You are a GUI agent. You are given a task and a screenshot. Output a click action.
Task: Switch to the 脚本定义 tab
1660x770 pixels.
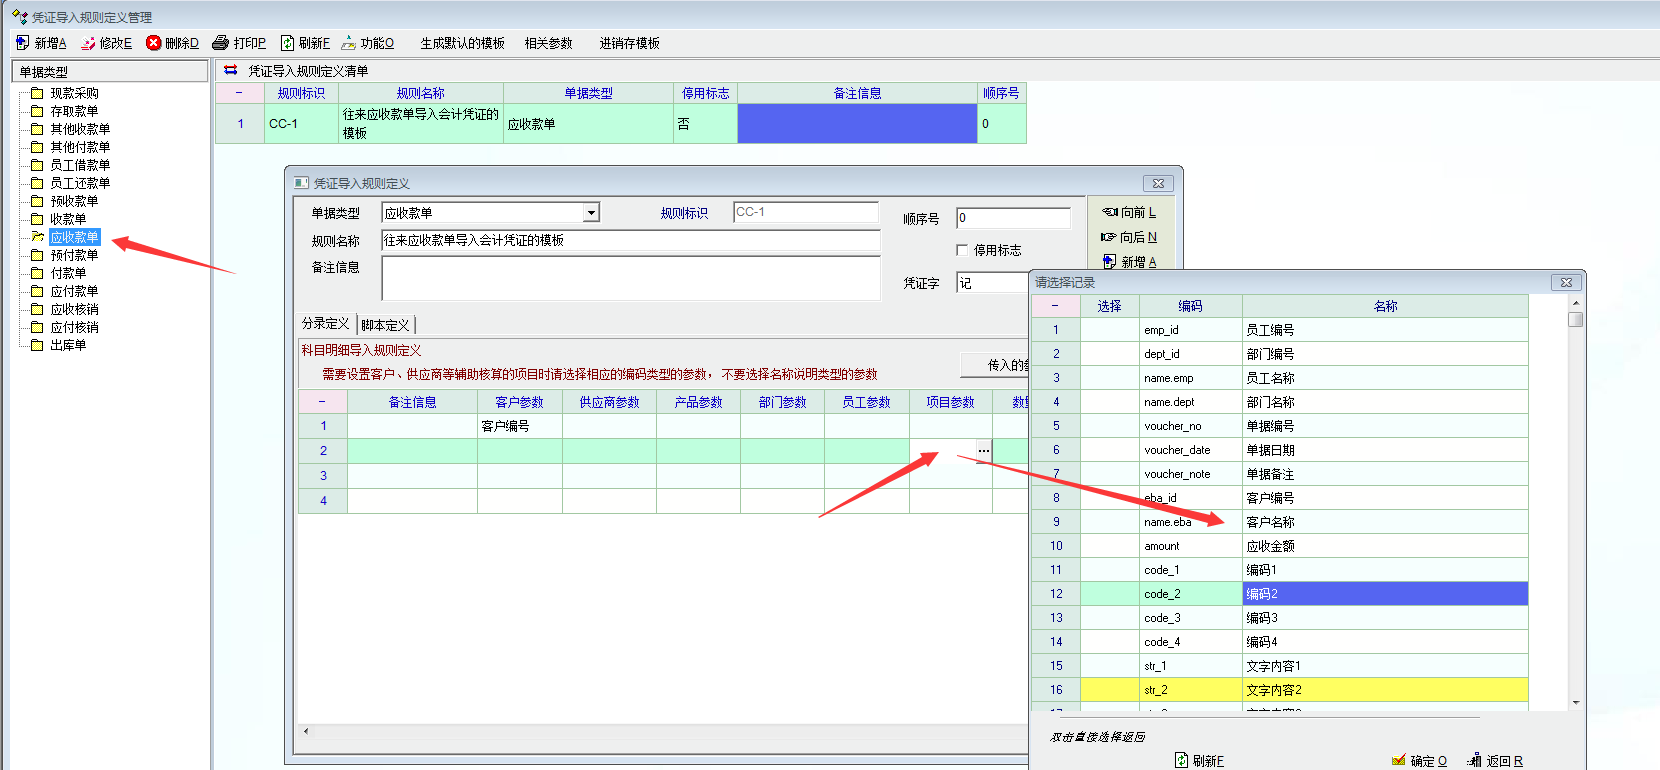pyautogui.click(x=385, y=325)
